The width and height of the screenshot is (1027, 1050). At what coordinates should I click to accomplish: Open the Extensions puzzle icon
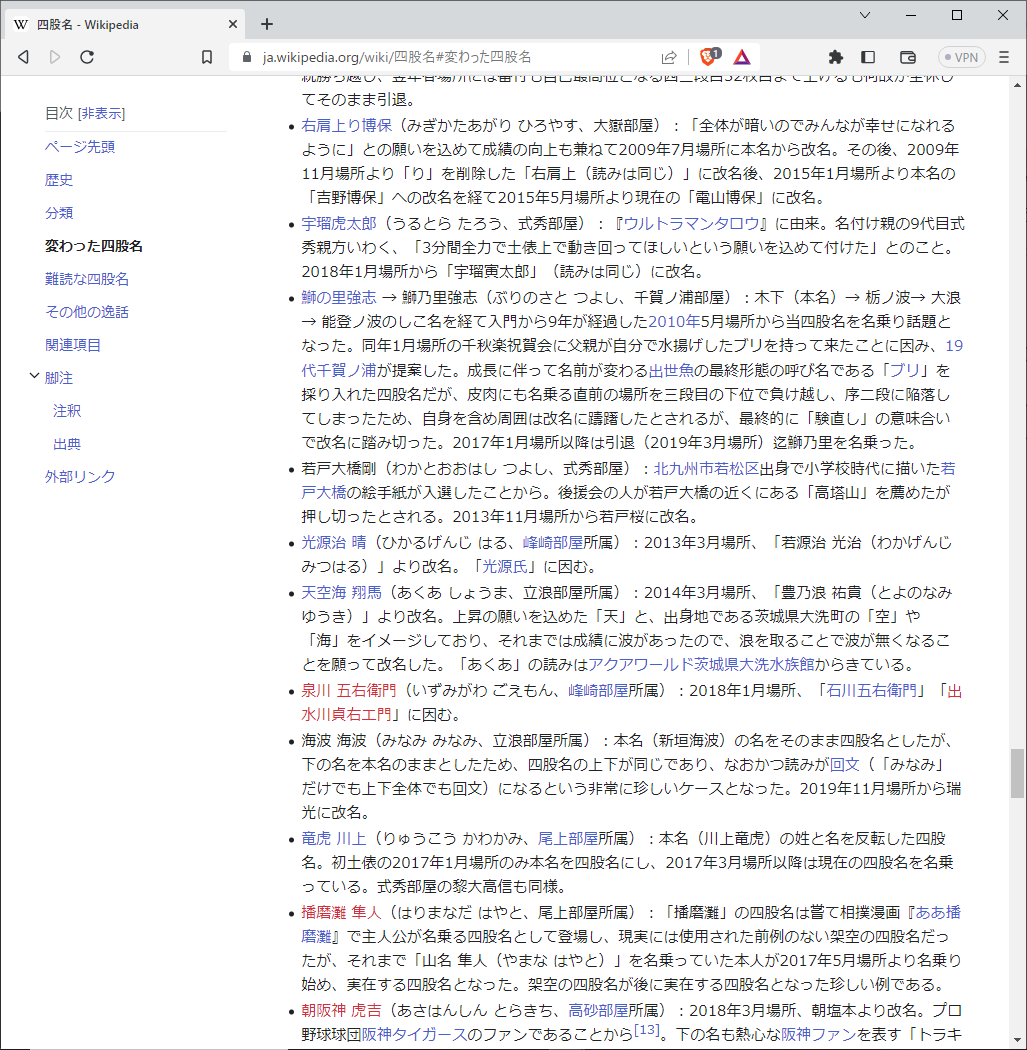(836, 57)
